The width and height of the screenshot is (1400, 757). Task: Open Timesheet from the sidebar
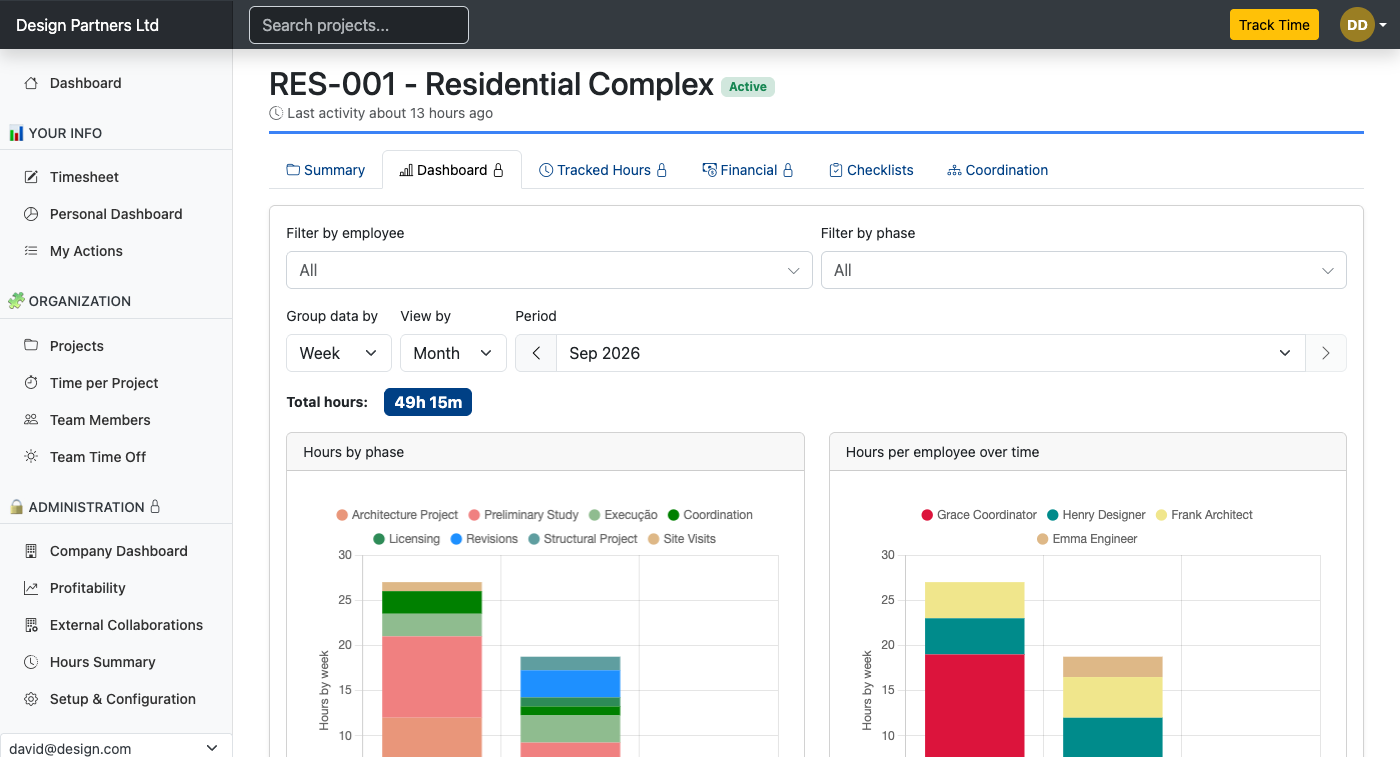[x=116, y=177]
